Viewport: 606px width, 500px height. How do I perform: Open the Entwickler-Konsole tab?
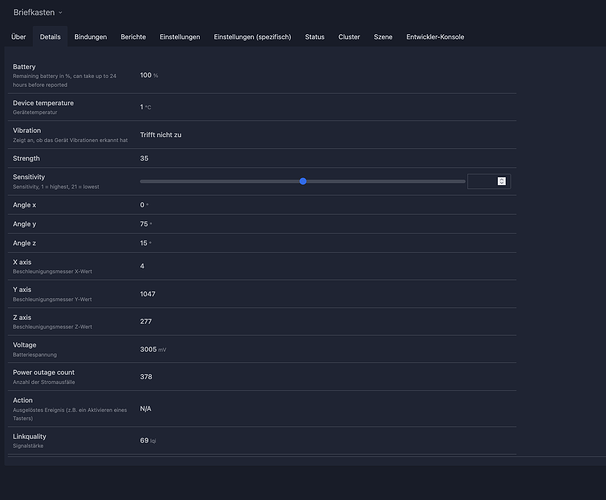(435, 37)
